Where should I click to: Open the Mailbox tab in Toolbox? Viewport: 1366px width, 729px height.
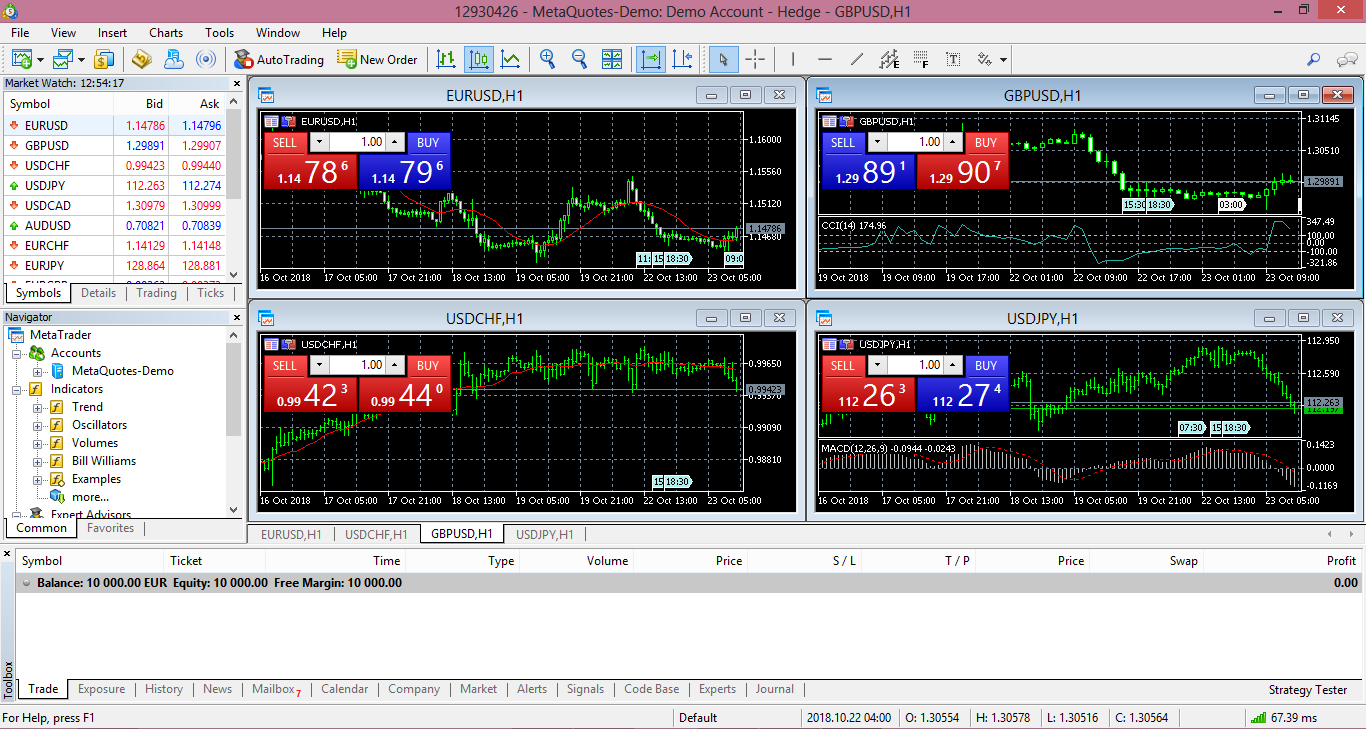(272, 689)
